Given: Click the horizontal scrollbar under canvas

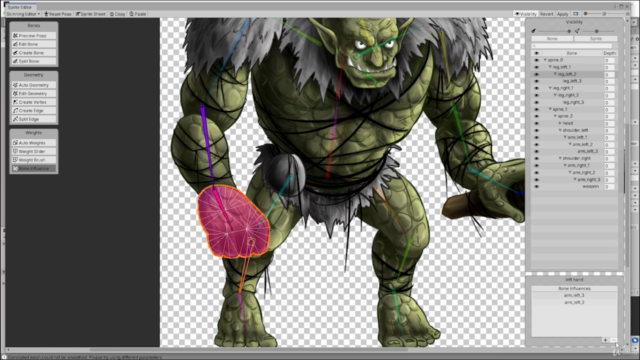Looking at the screenshot, I should (249, 350).
